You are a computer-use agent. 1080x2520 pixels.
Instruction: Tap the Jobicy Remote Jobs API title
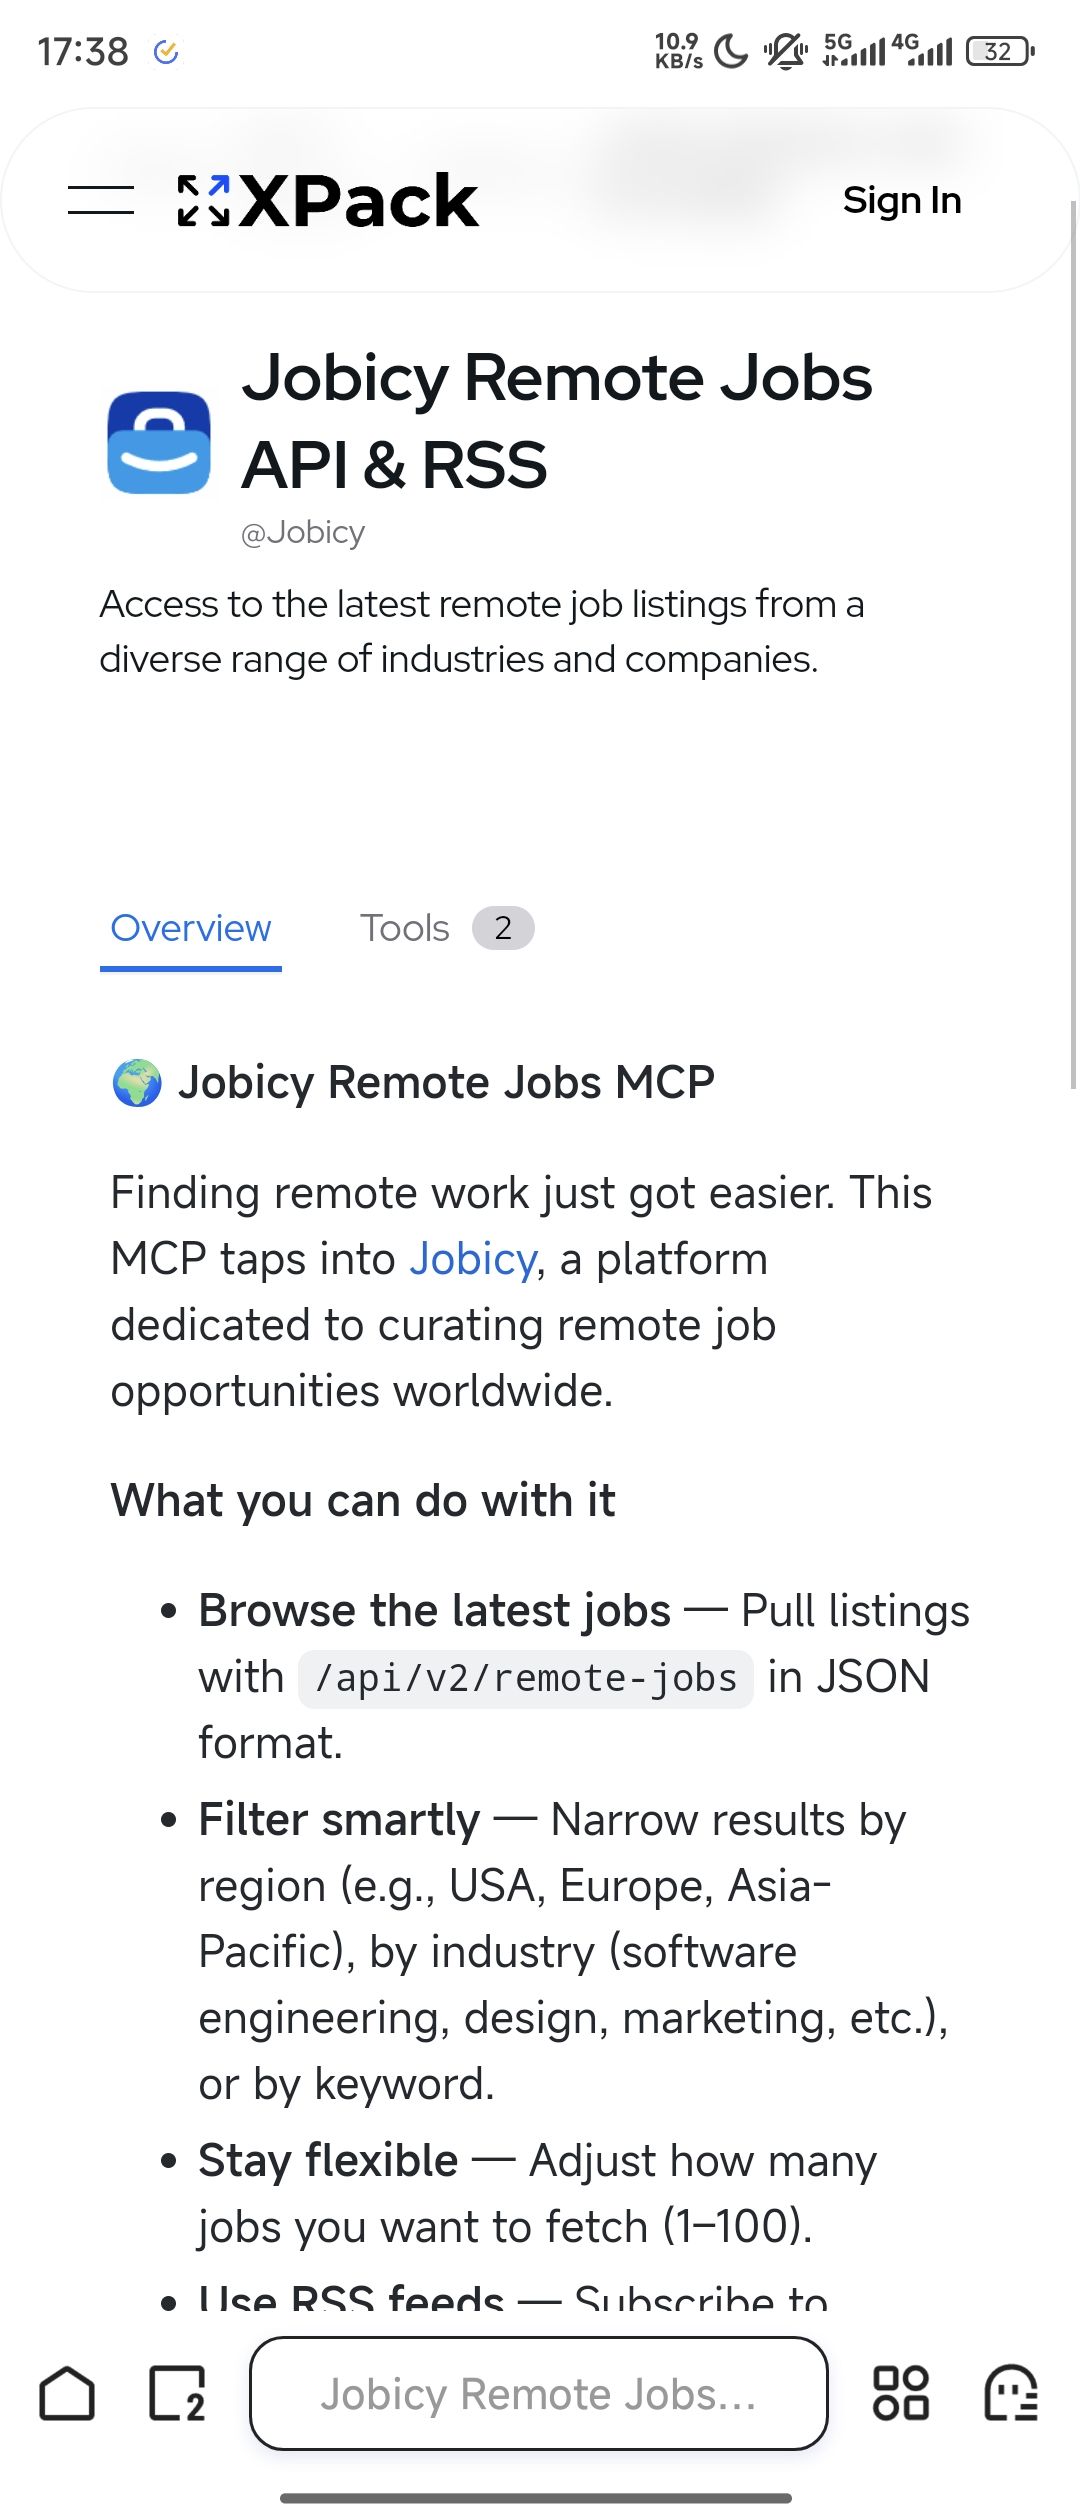[x=557, y=421]
